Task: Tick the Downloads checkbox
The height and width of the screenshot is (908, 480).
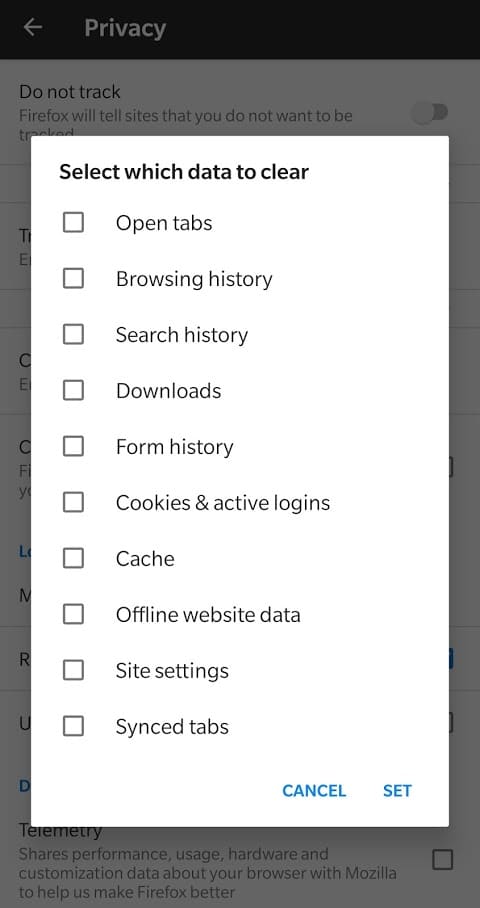Action: pos(73,390)
